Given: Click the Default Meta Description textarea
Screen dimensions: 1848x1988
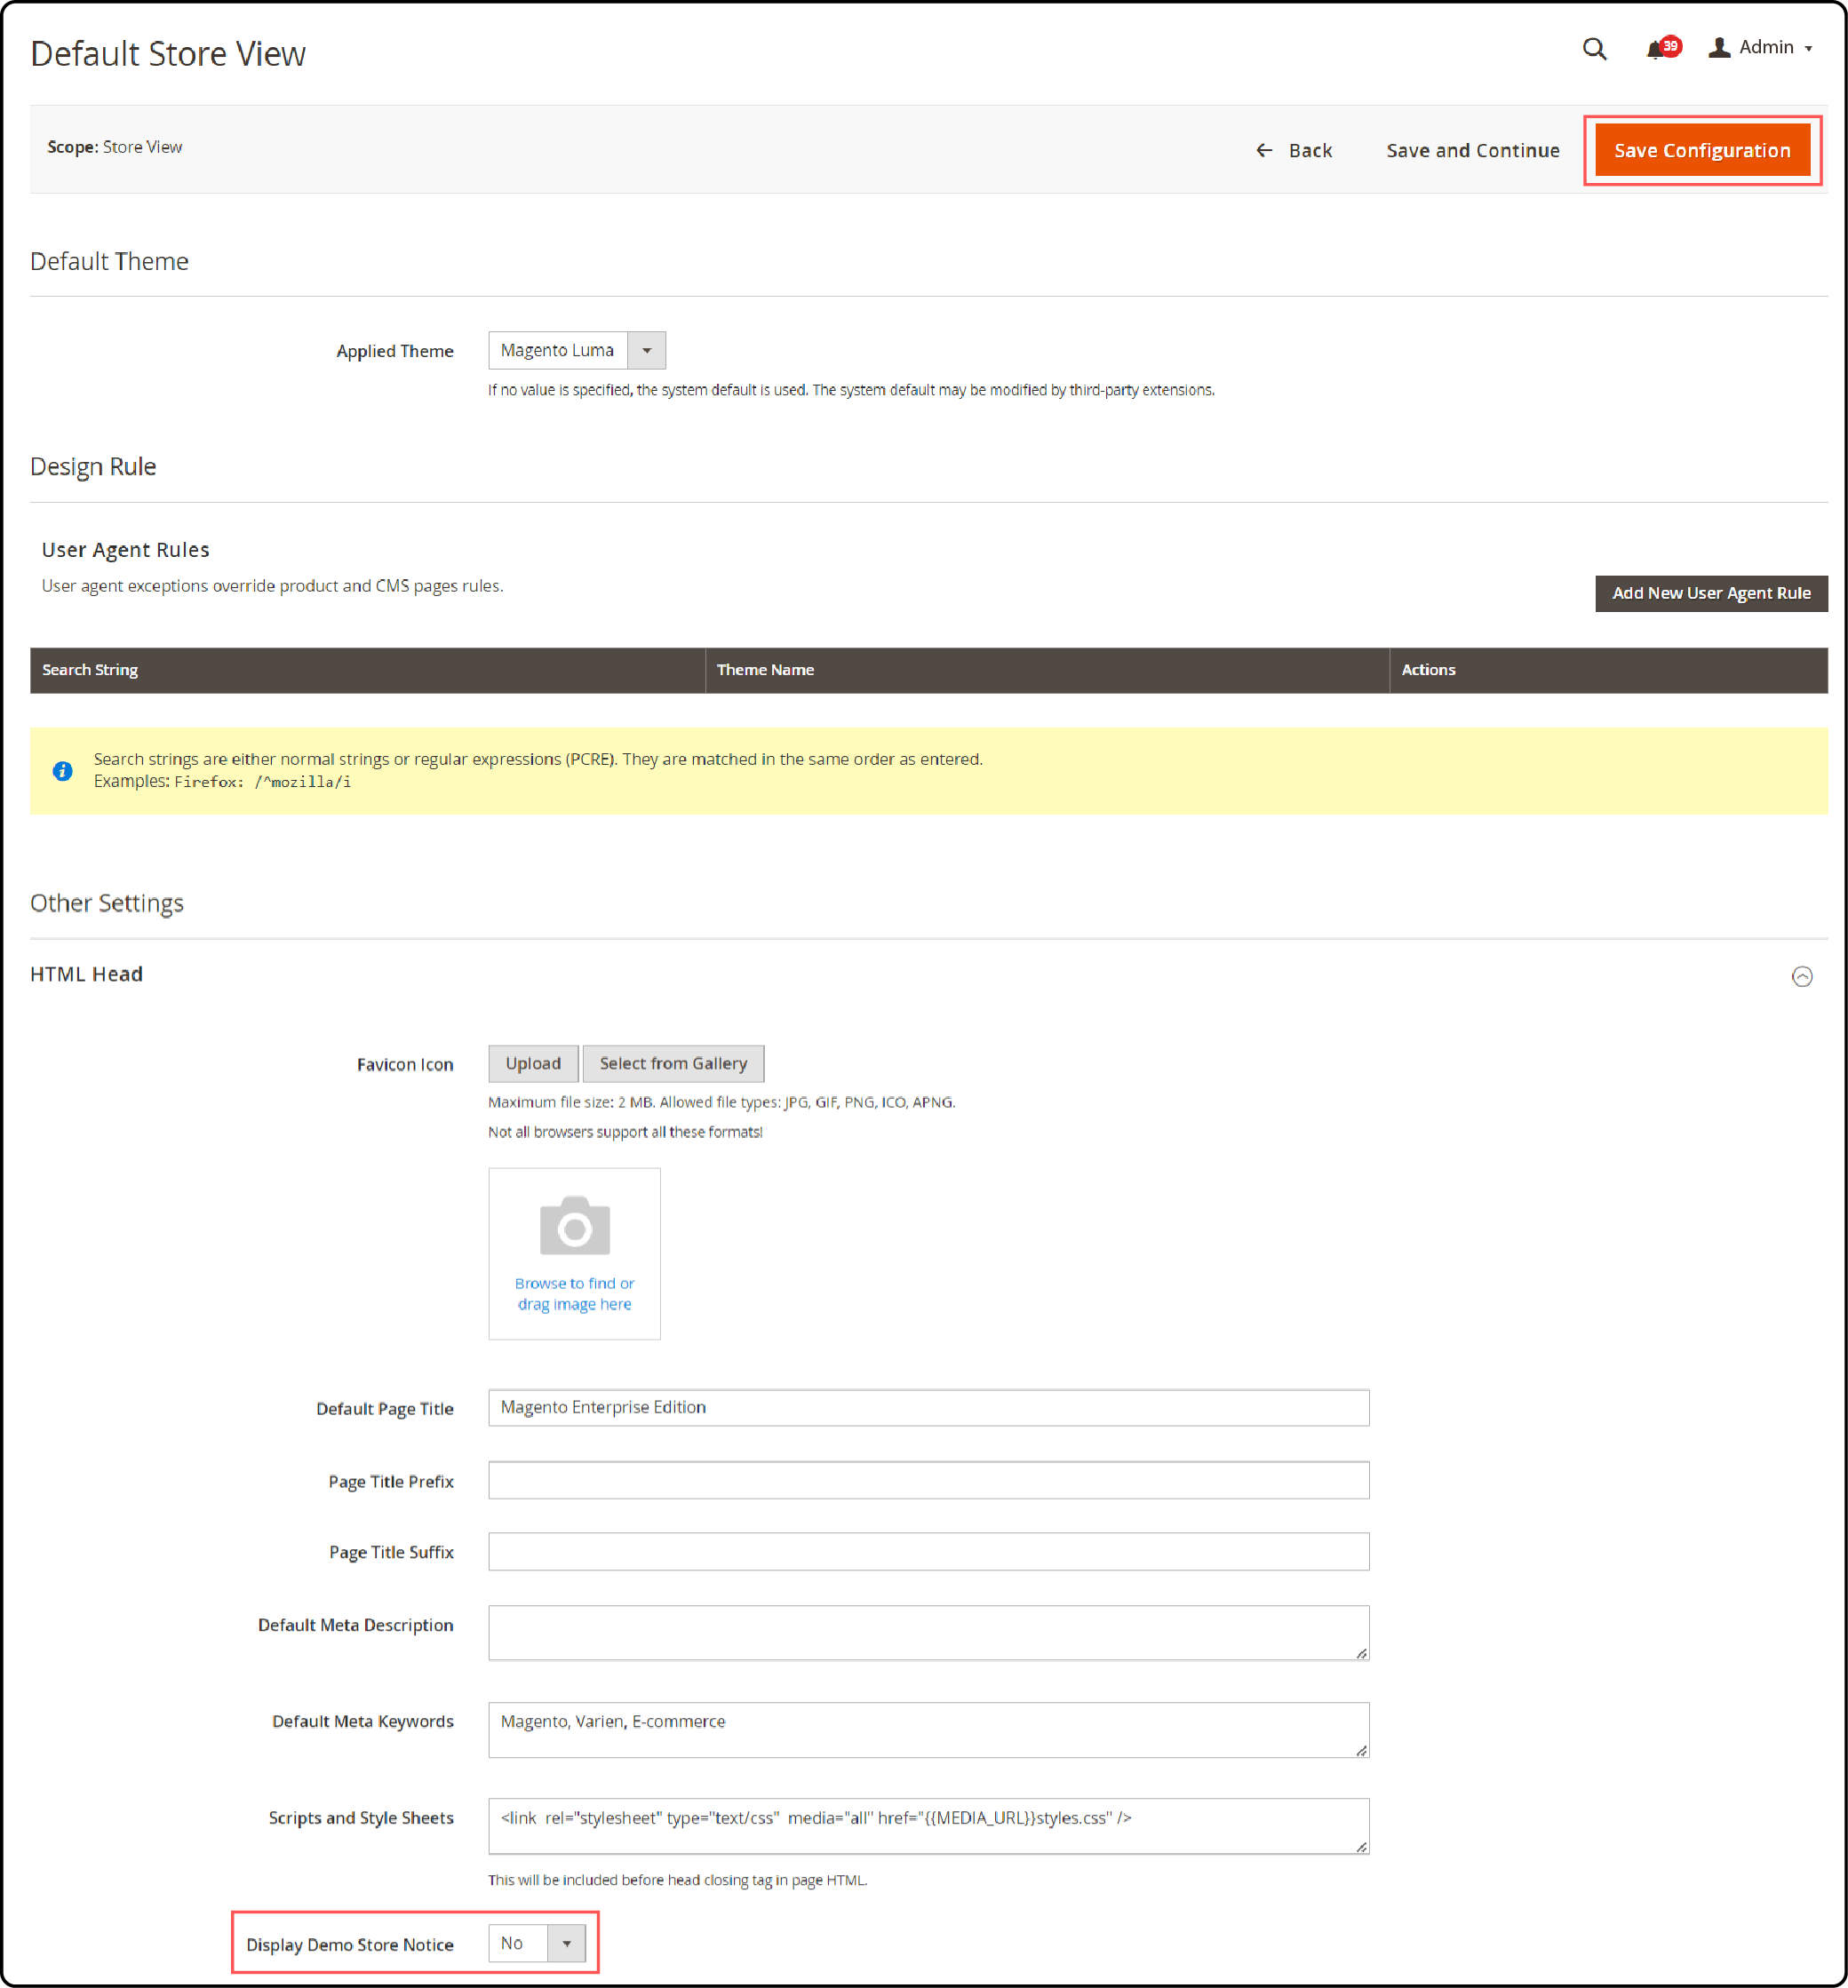Looking at the screenshot, I should 928,1633.
